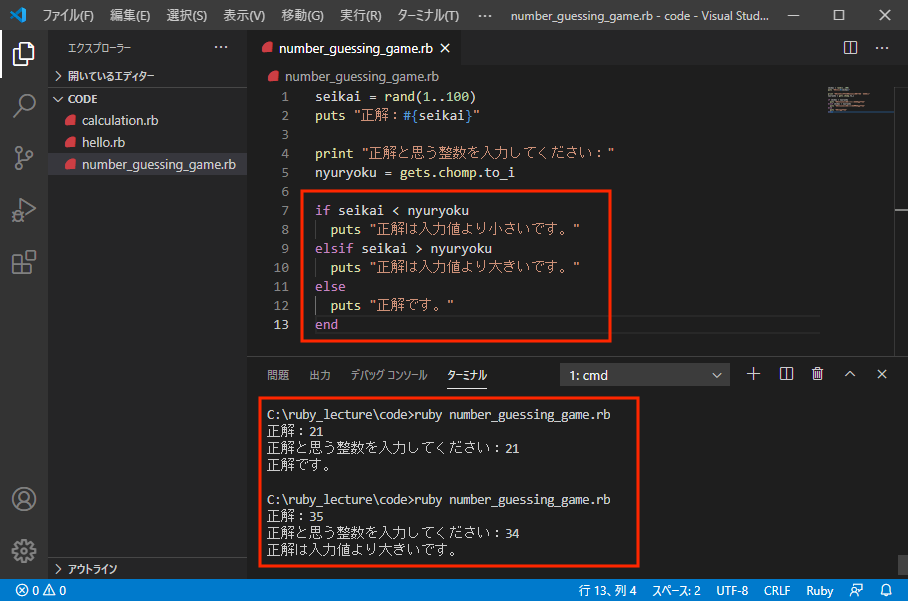The height and width of the screenshot is (601, 908).
Task: Open the feedback icon in status bar
Action: [856, 591]
